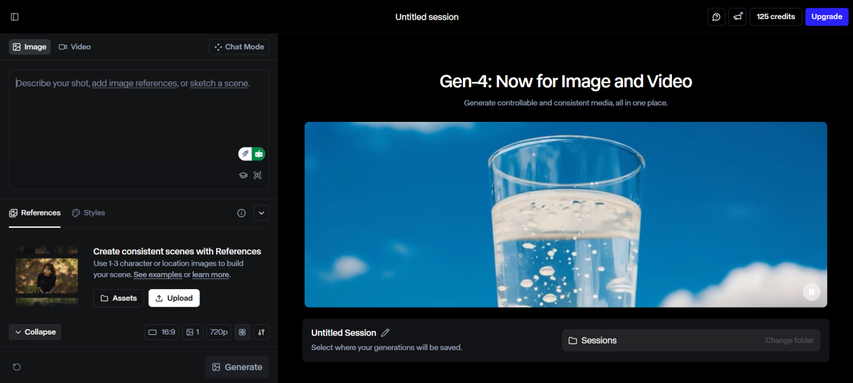Viewport: 853px width, 383px height.
Task: Open the 'See examples' link
Action: tap(158, 275)
